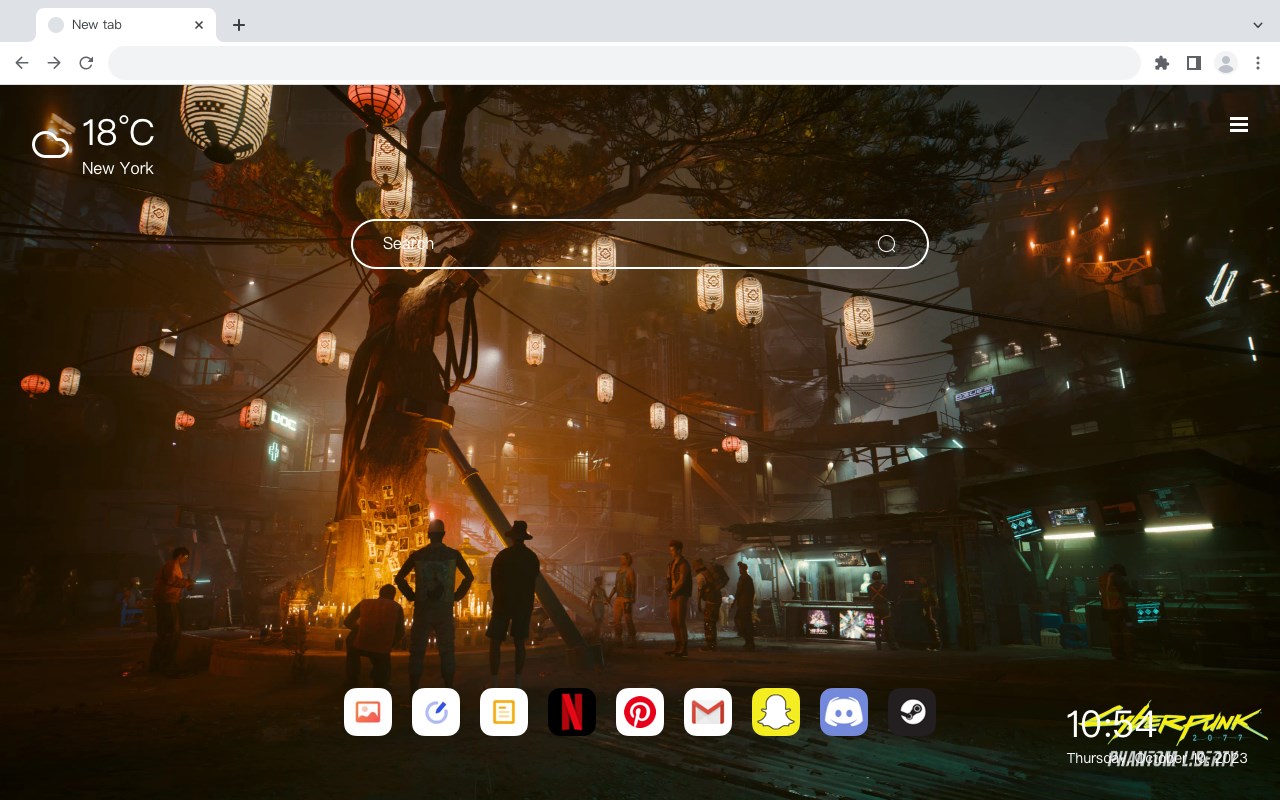Click the New York location label
Viewport: 1280px width, 800px height.
(x=118, y=168)
